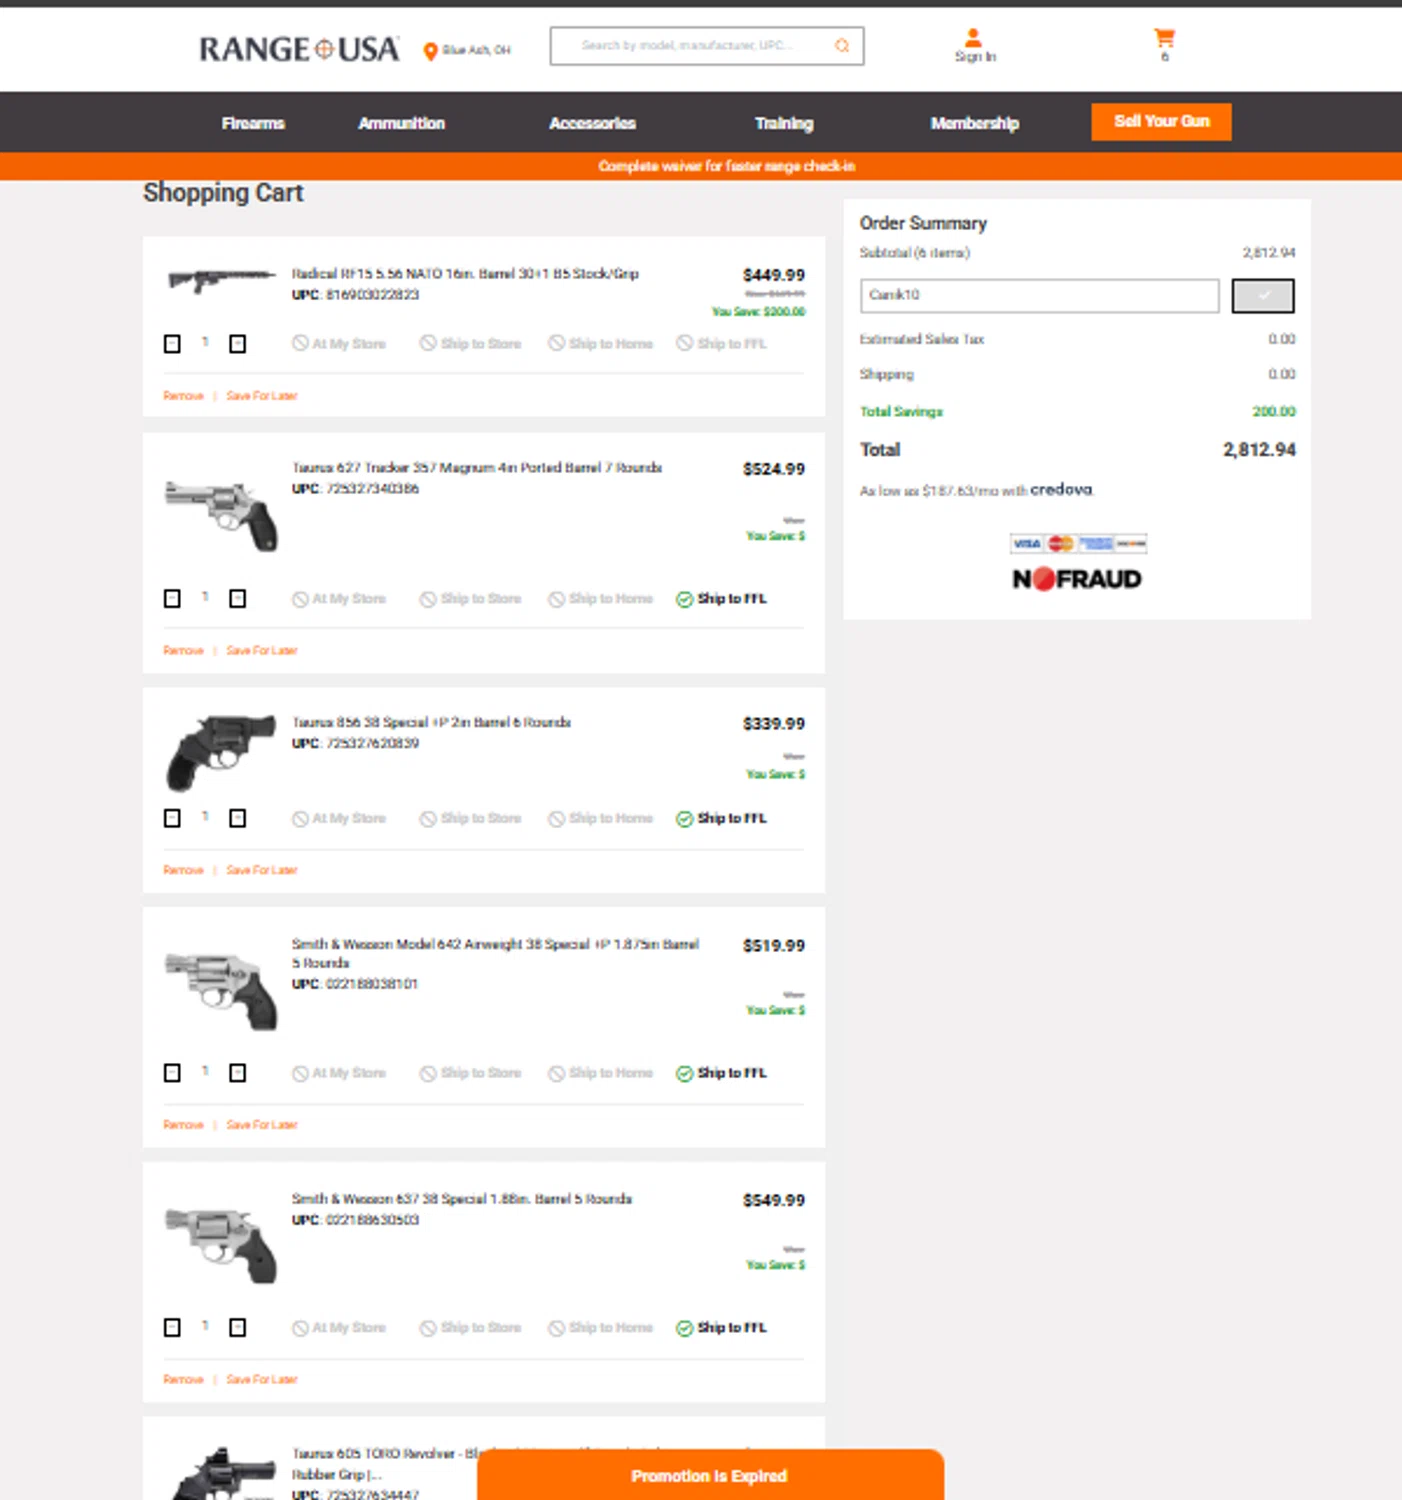Open the Taurus 856 38 Special product thumbnail
Screen dimensions: 1402x1500
click(x=221, y=752)
